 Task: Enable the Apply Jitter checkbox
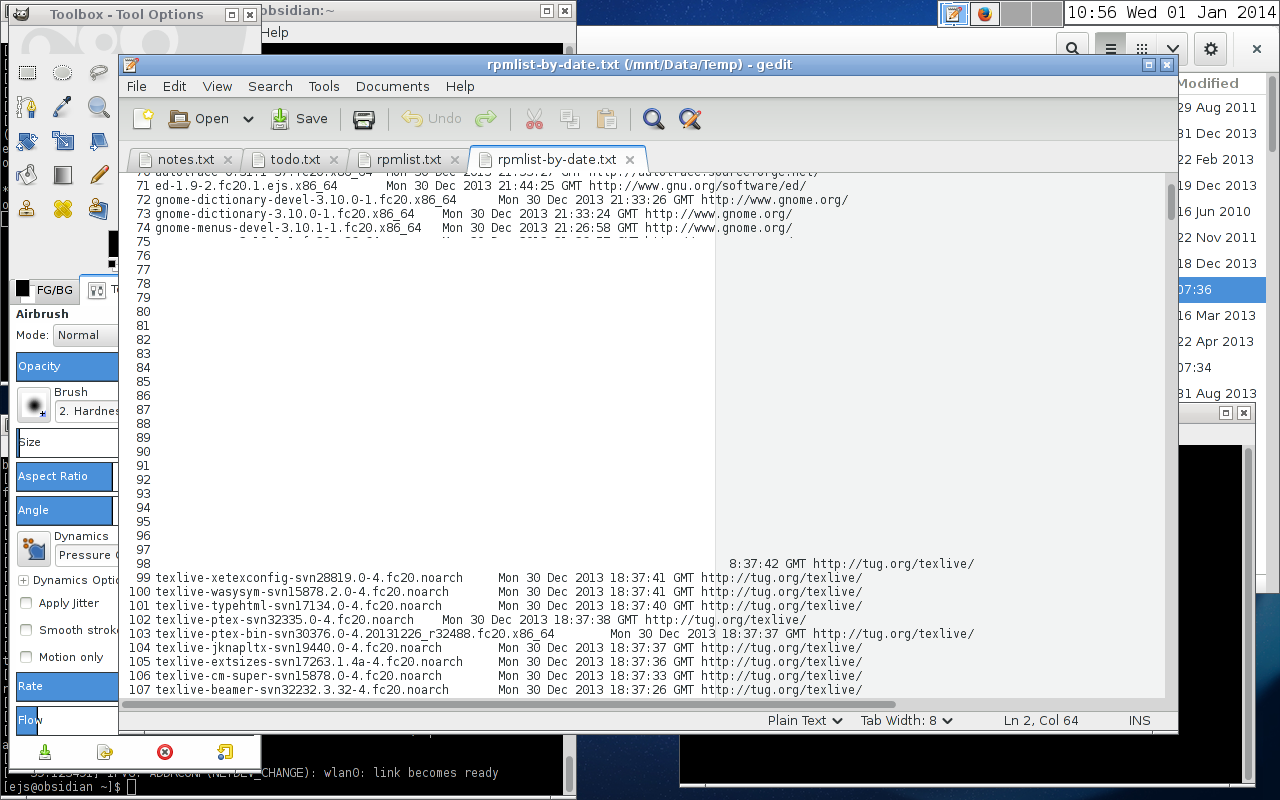click(26, 603)
